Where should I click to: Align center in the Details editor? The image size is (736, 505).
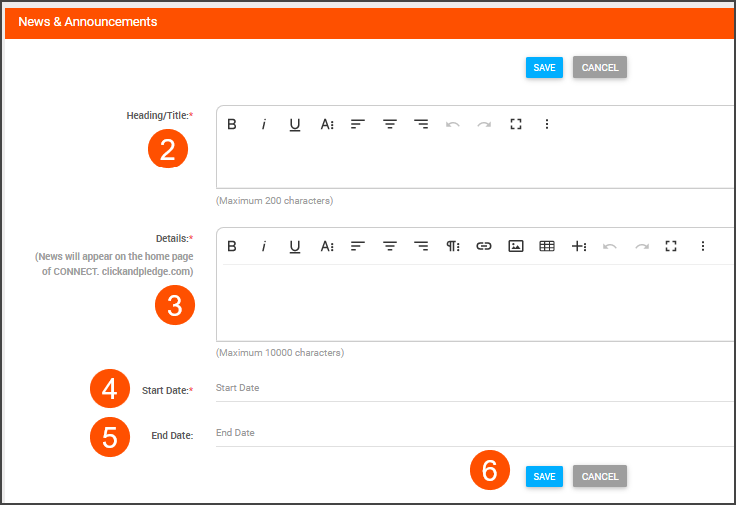(390, 246)
